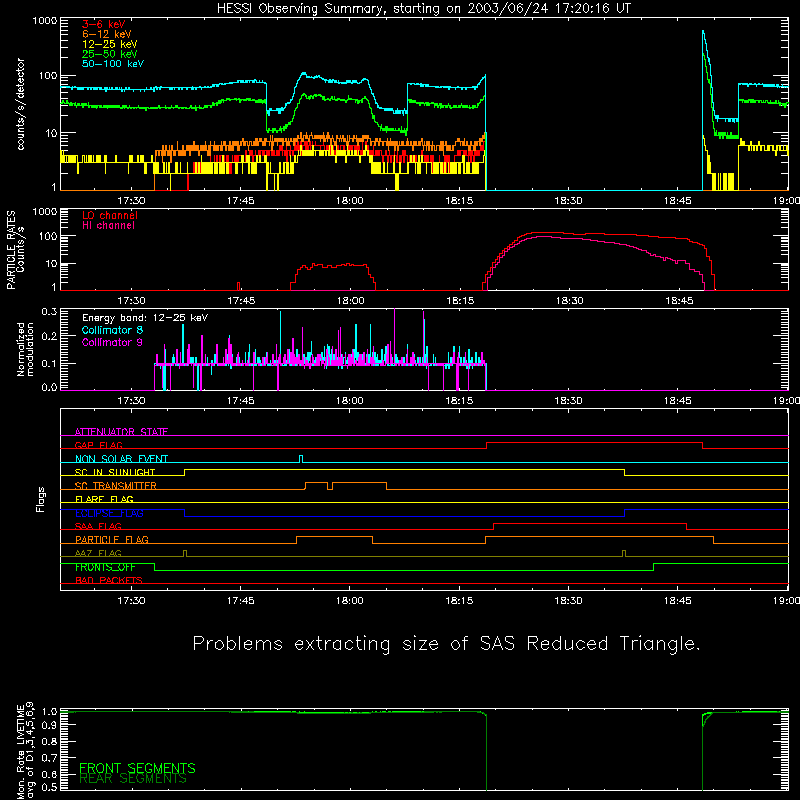Click the LO channel legend label
This screenshot has width=800, height=800.
pyautogui.click(x=110, y=215)
